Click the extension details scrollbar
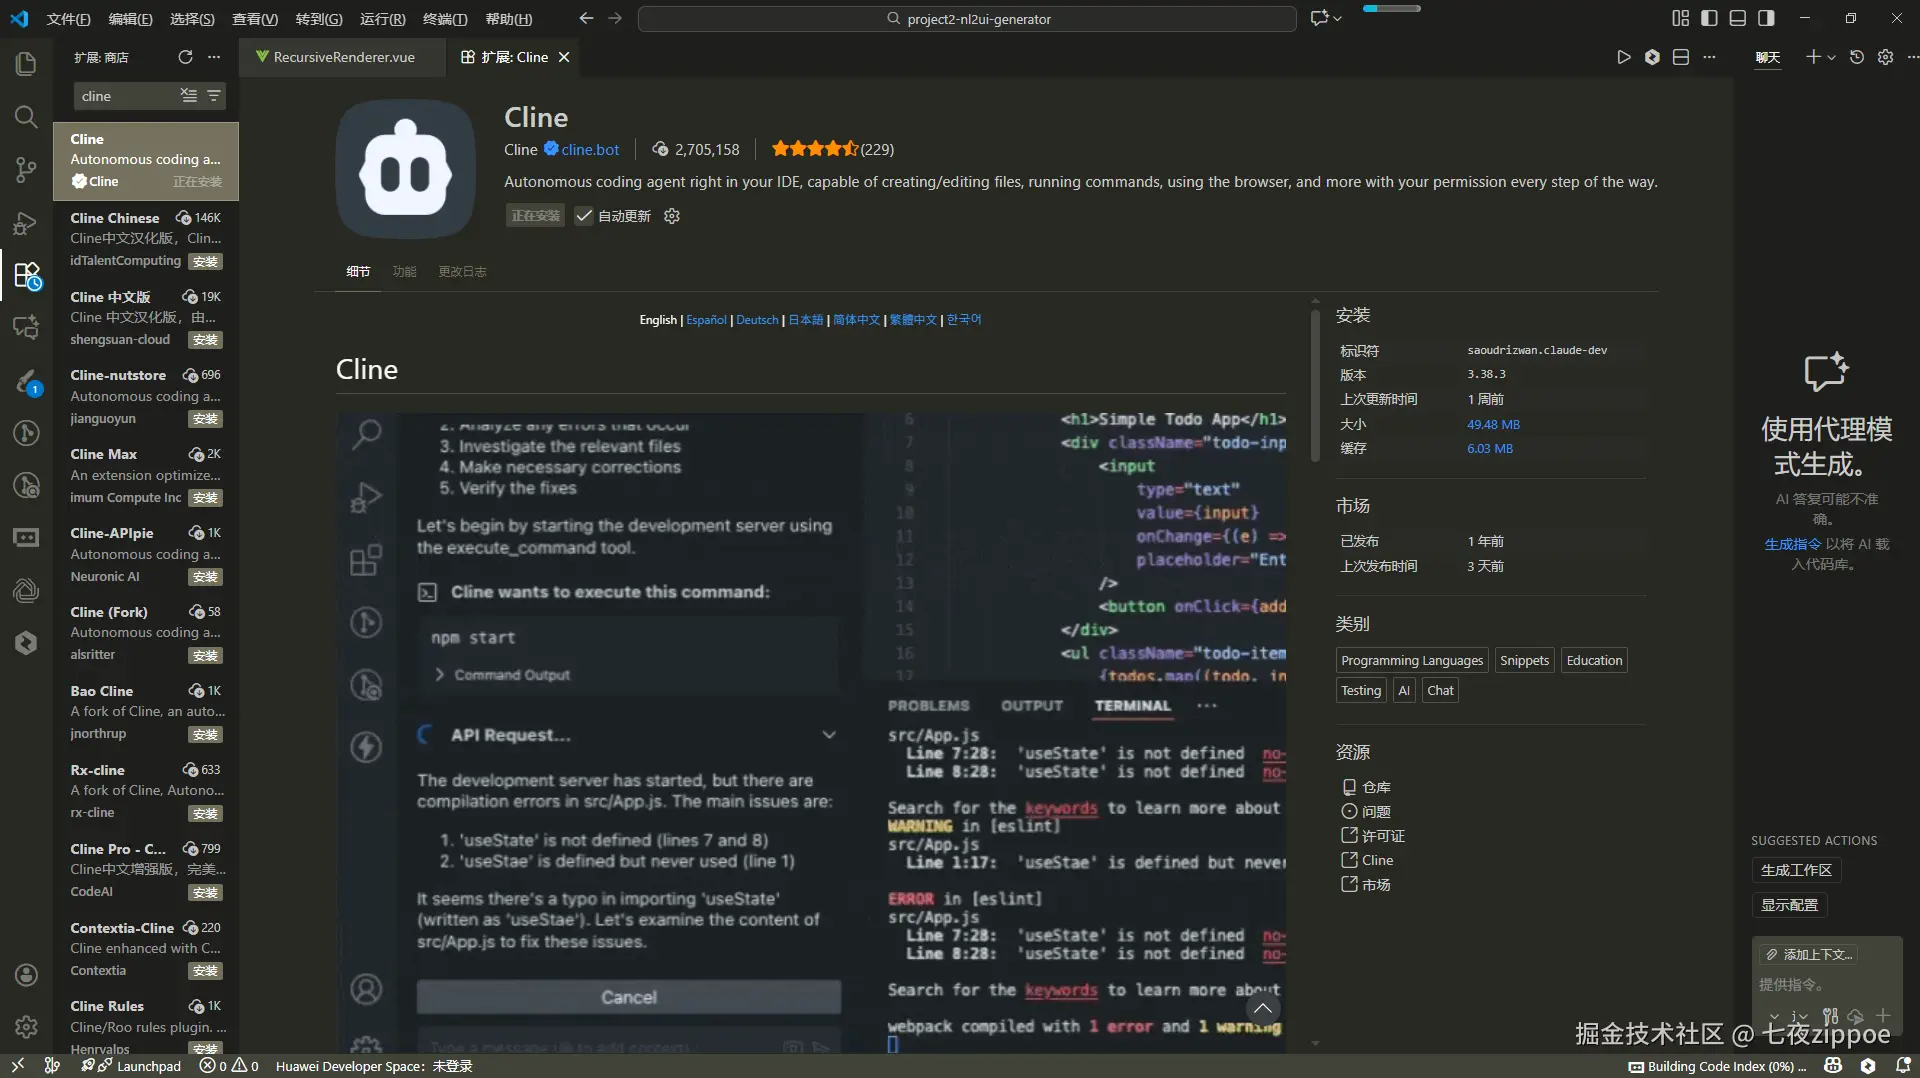This screenshot has height=1078, width=1920. click(1315, 385)
